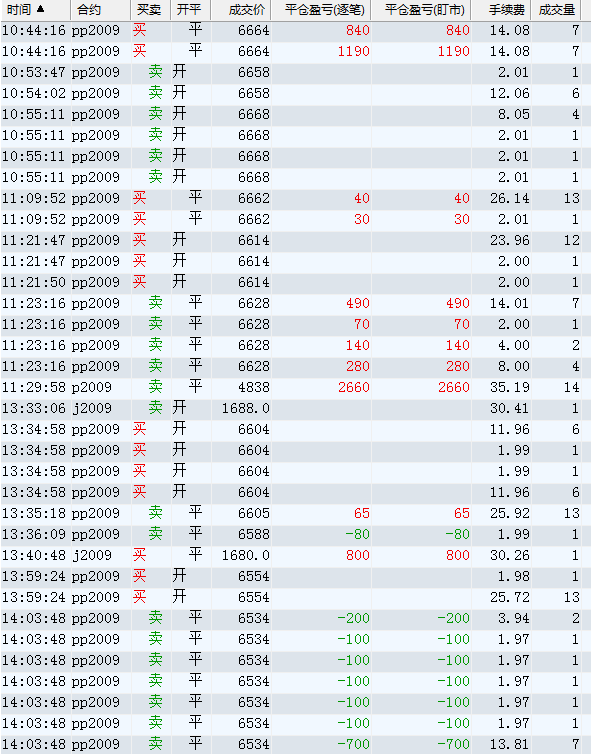Screen dimensions: 591x754
Task: Click profit 70 under 平仓盈亏(盯市)
Action: (x=462, y=324)
